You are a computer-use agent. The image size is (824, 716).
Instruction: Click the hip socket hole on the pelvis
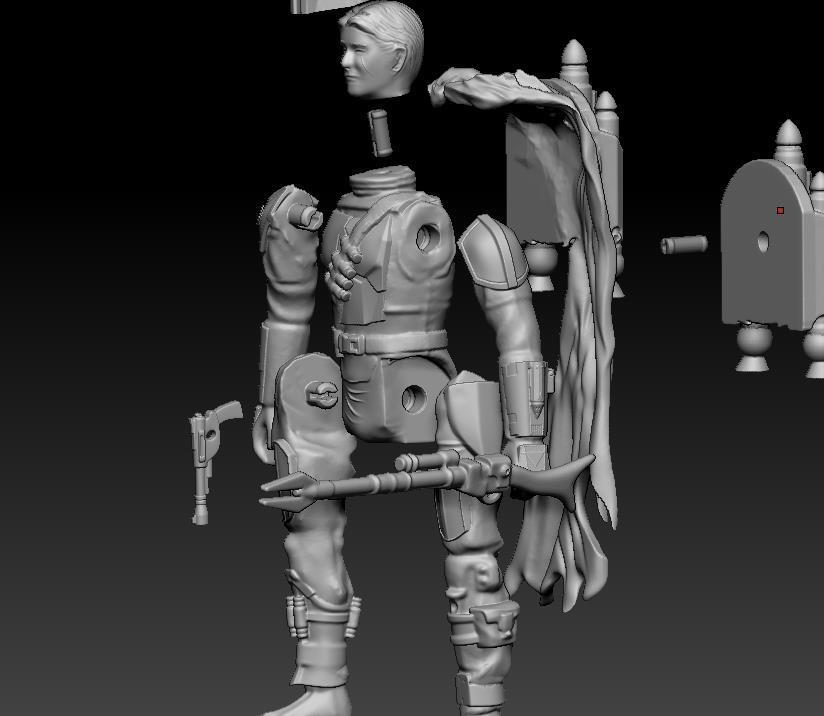[414, 400]
